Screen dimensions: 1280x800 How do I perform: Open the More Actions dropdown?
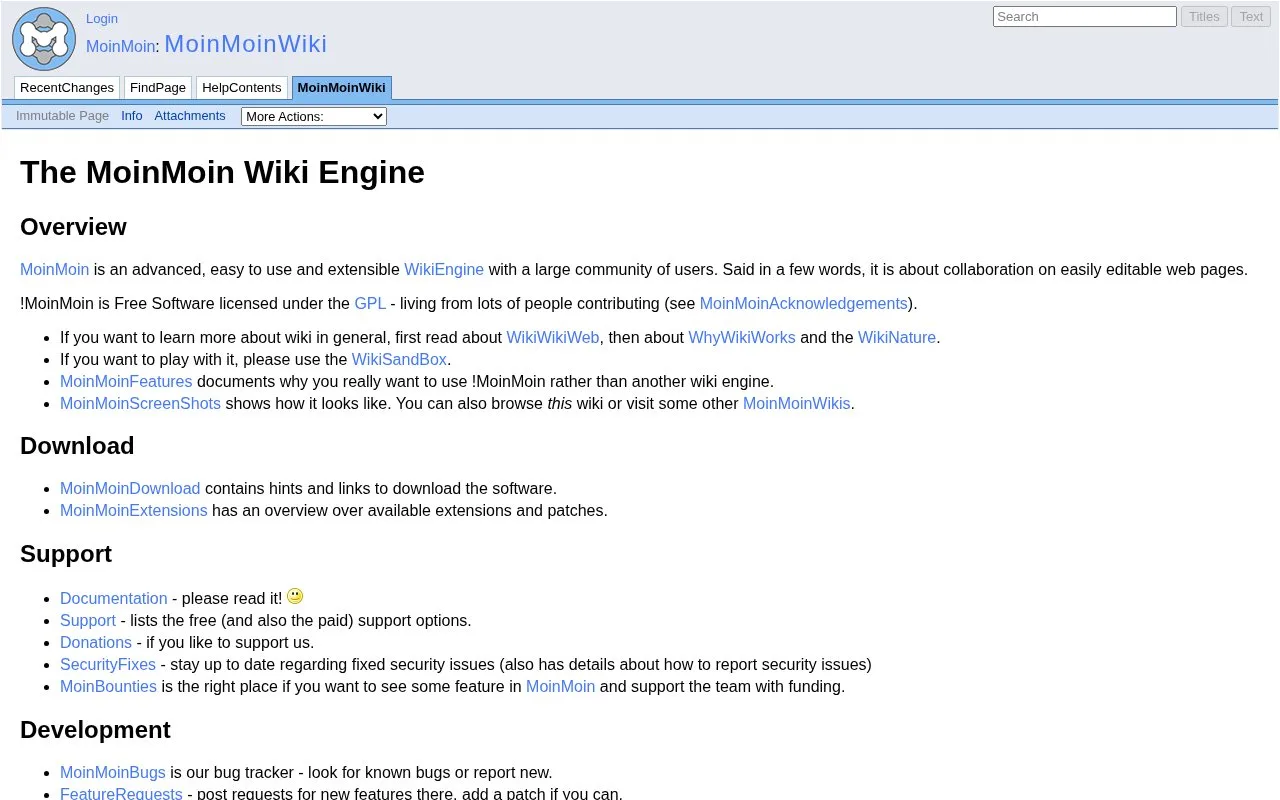314,116
